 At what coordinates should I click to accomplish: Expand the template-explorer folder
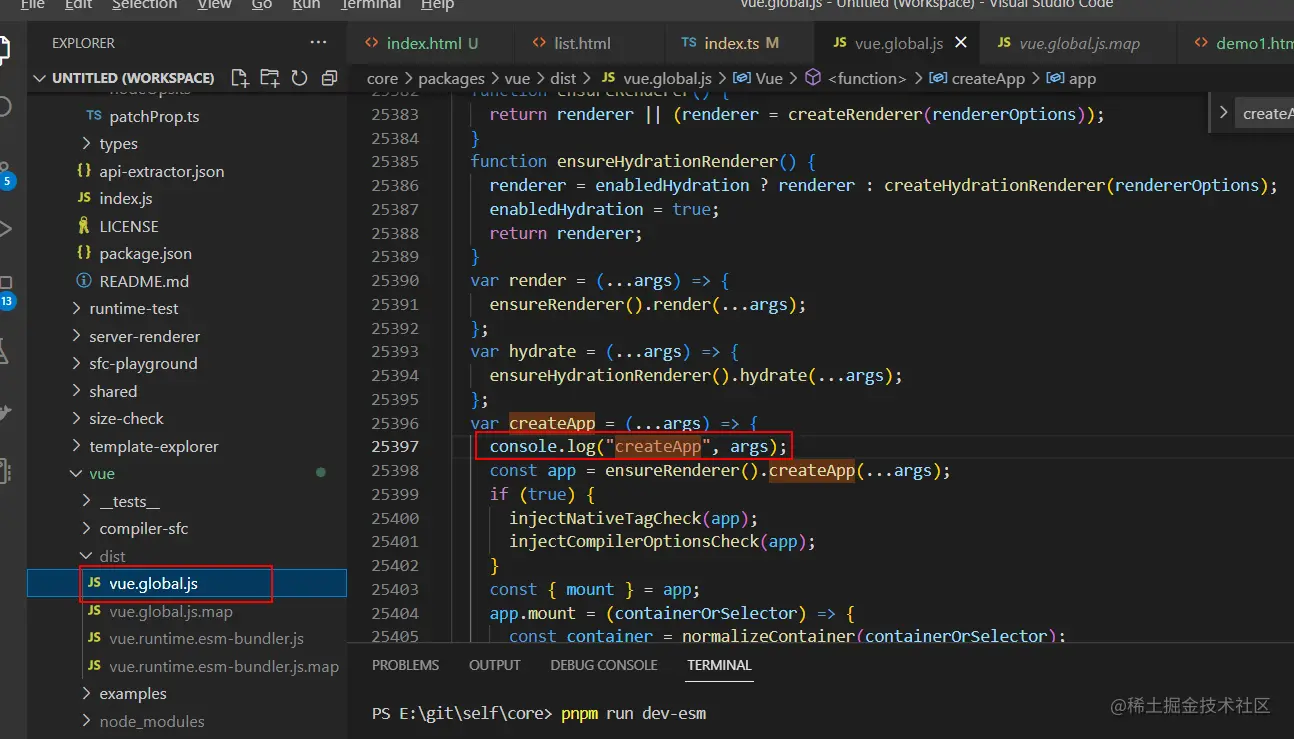pos(153,446)
